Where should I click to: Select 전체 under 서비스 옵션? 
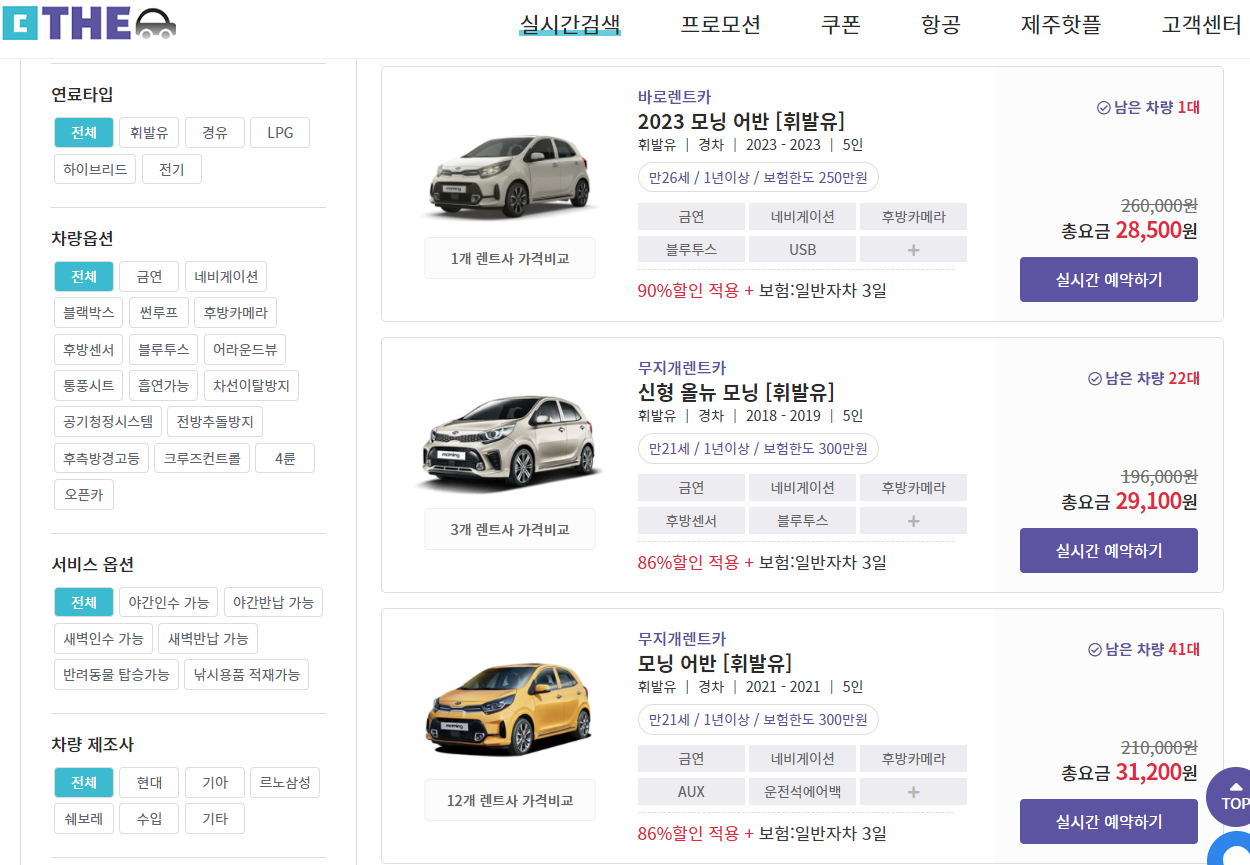coord(84,602)
